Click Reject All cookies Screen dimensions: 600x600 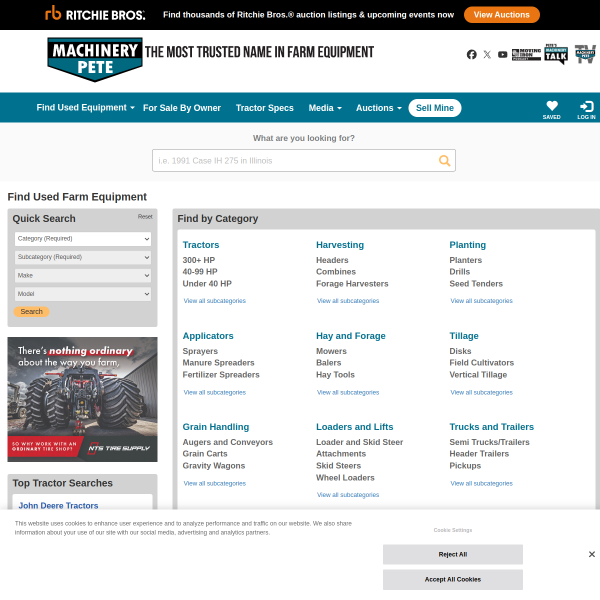point(453,554)
